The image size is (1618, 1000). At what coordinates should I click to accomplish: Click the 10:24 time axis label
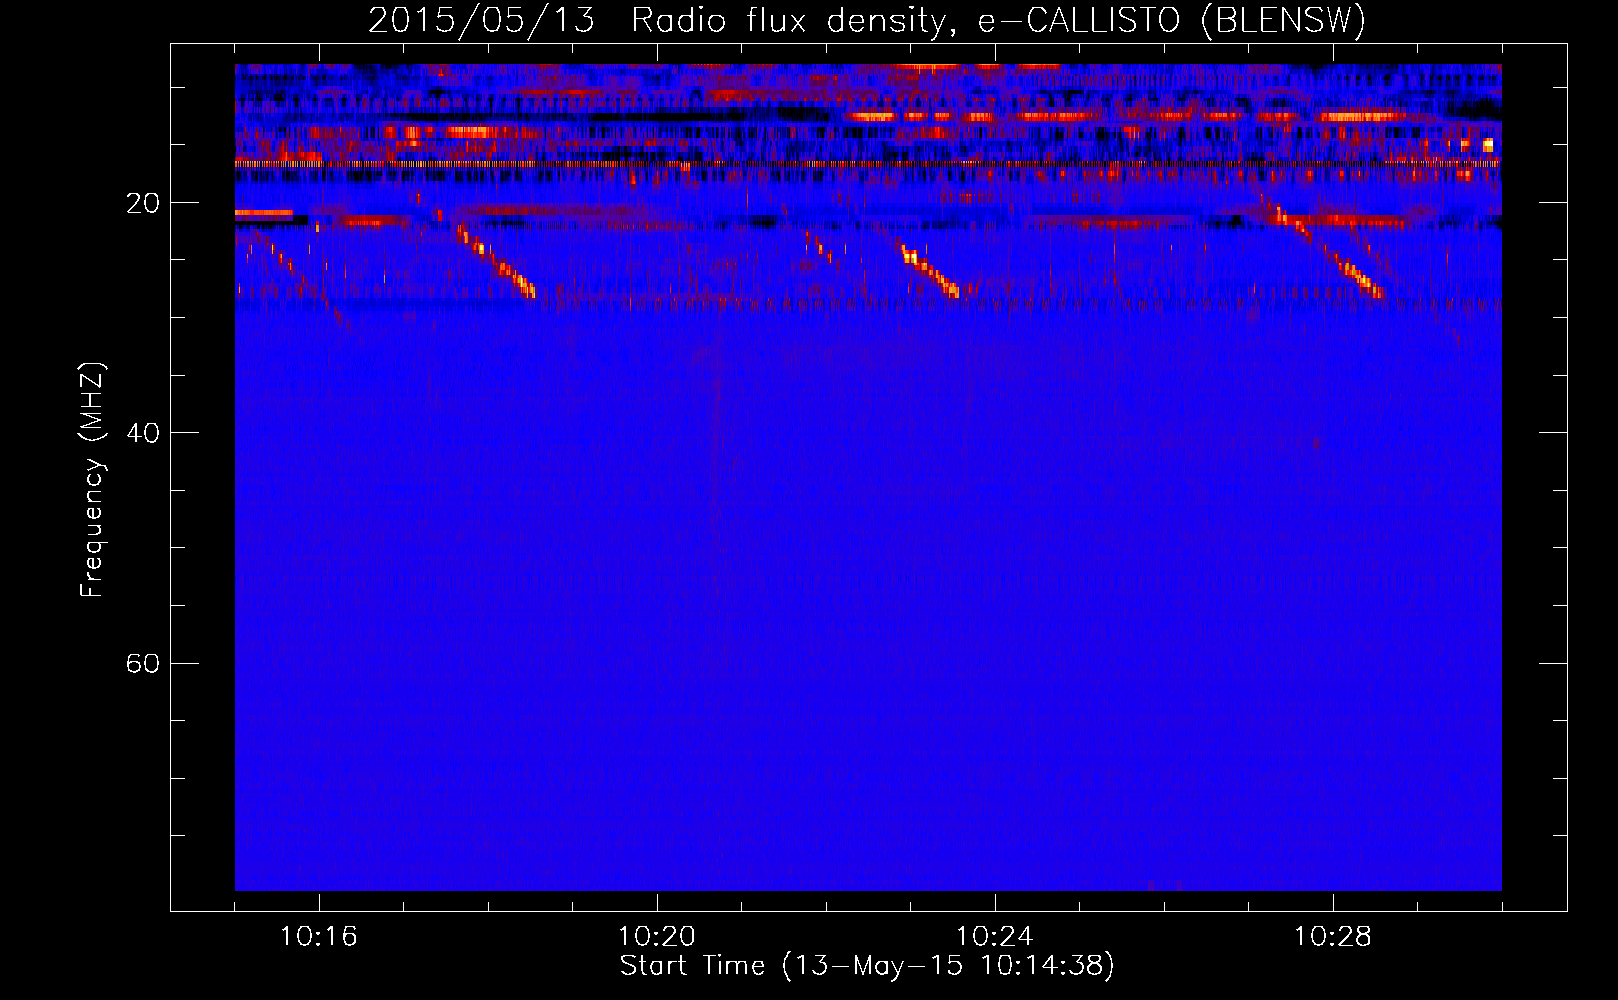click(994, 937)
